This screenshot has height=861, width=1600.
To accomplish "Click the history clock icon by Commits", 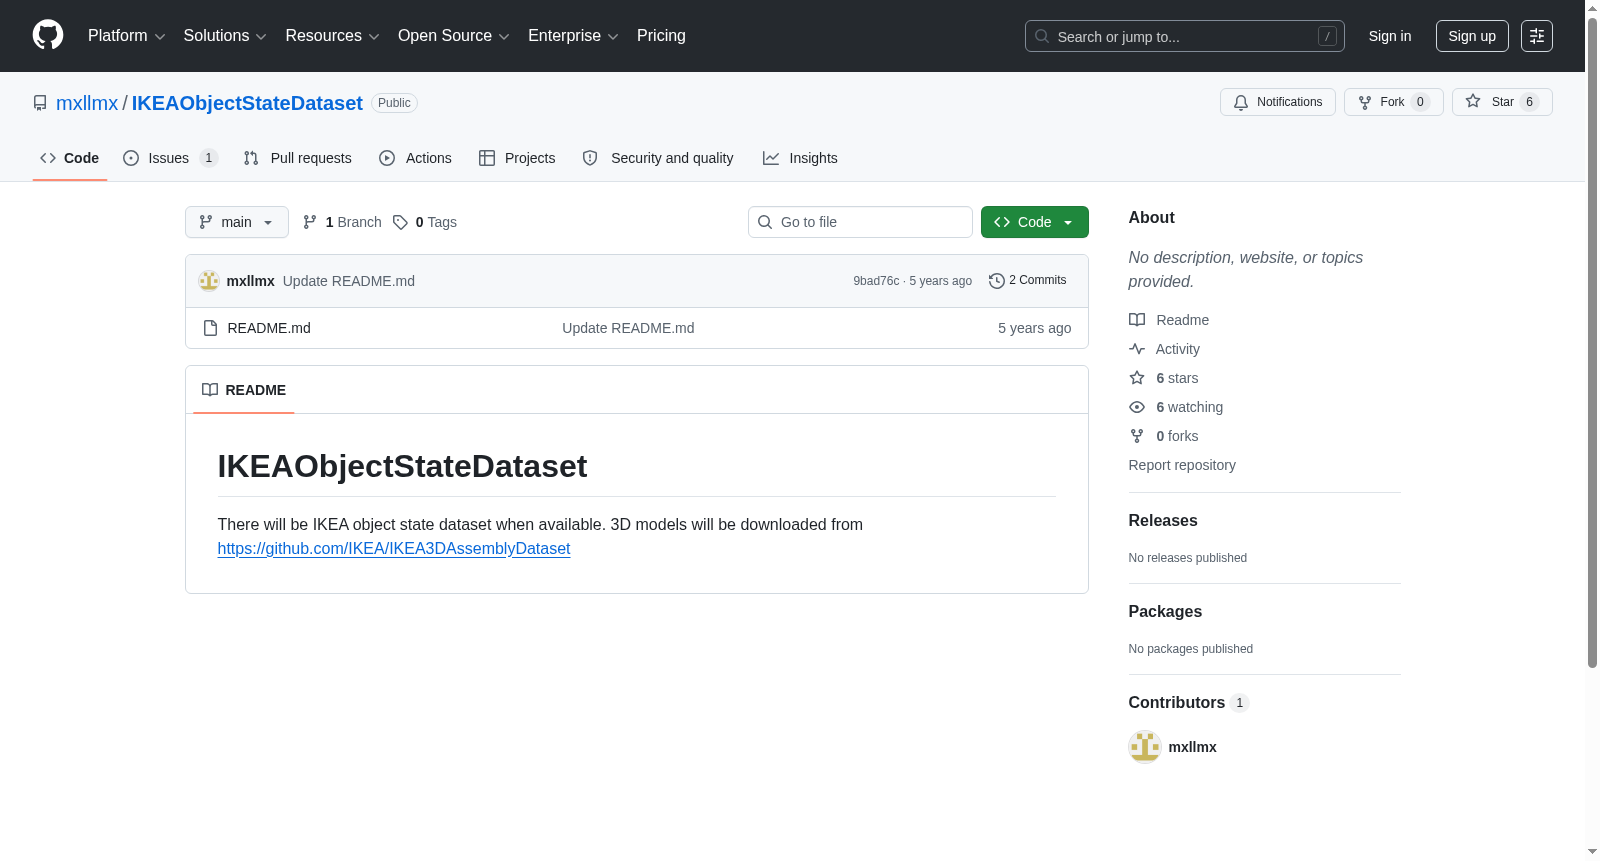I will tap(996, 281).
